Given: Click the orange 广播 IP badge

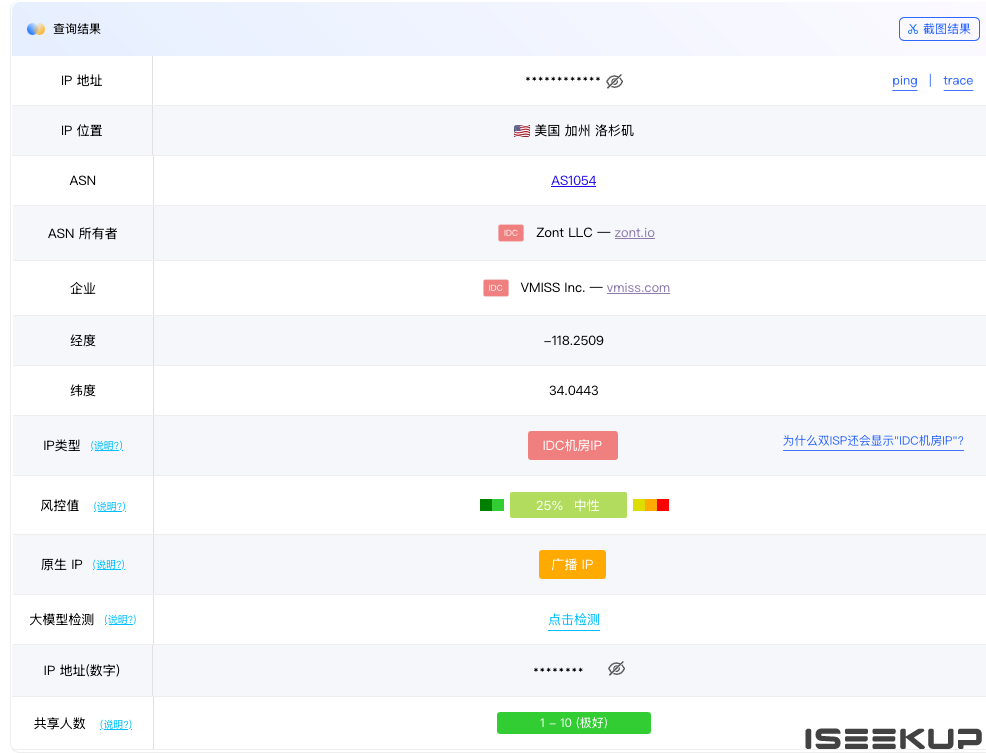Looking at the screenshot, I should coord(572,565).
